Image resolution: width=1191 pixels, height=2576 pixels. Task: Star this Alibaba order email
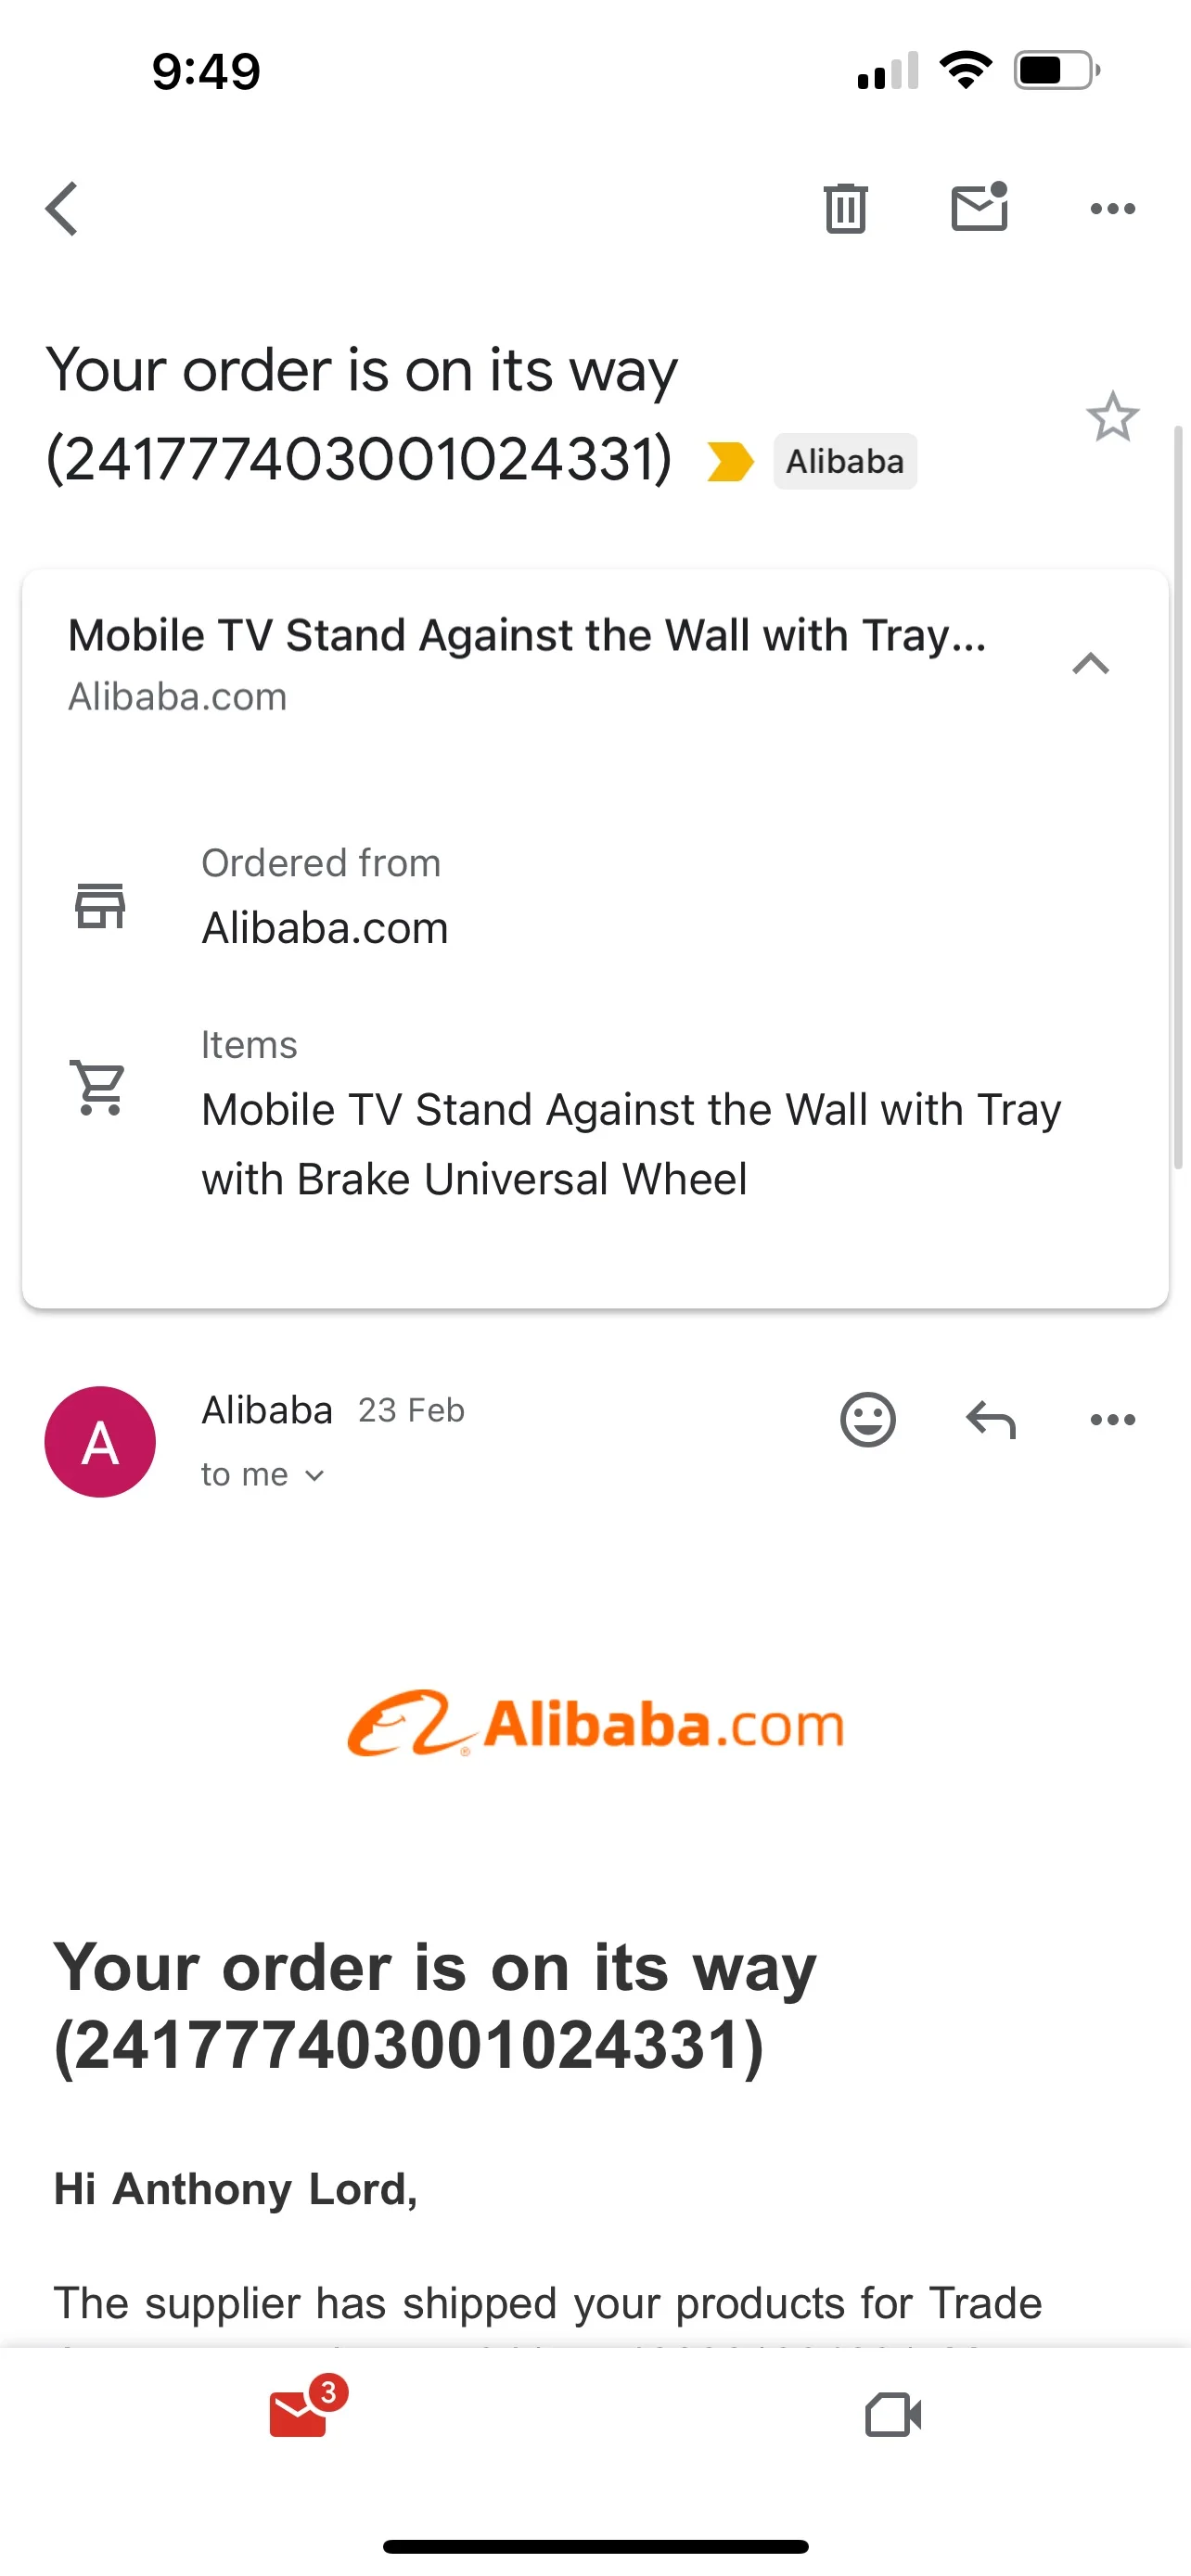1112,416
